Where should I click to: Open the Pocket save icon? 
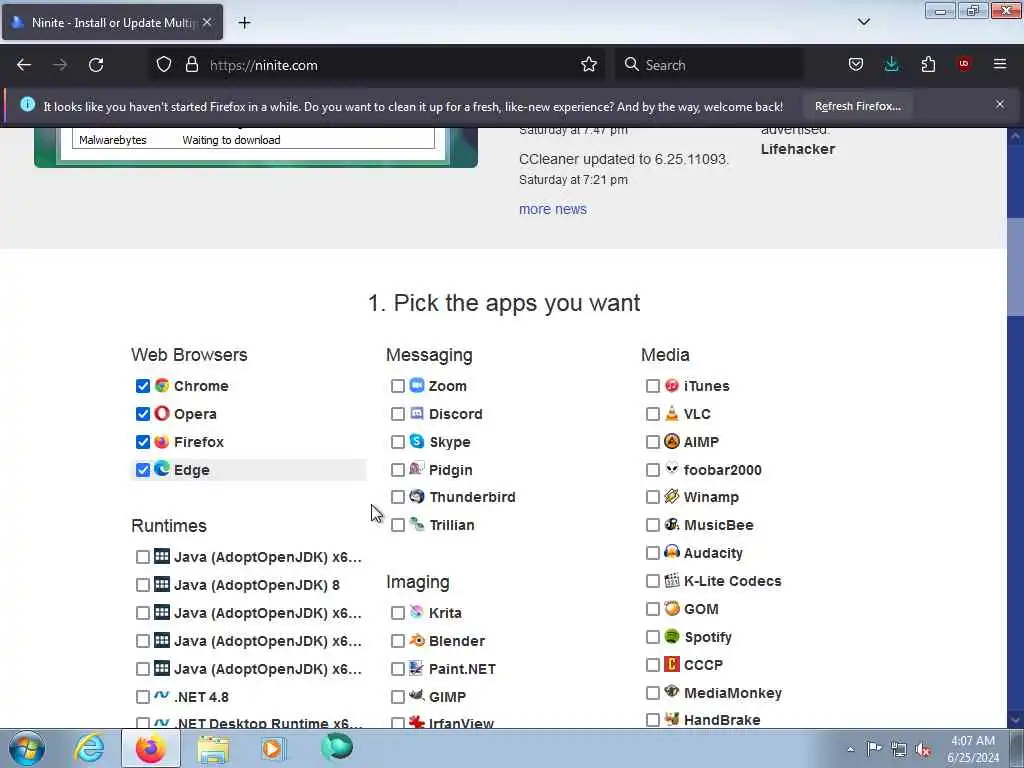pyautogui.click(x=856, y=65)
